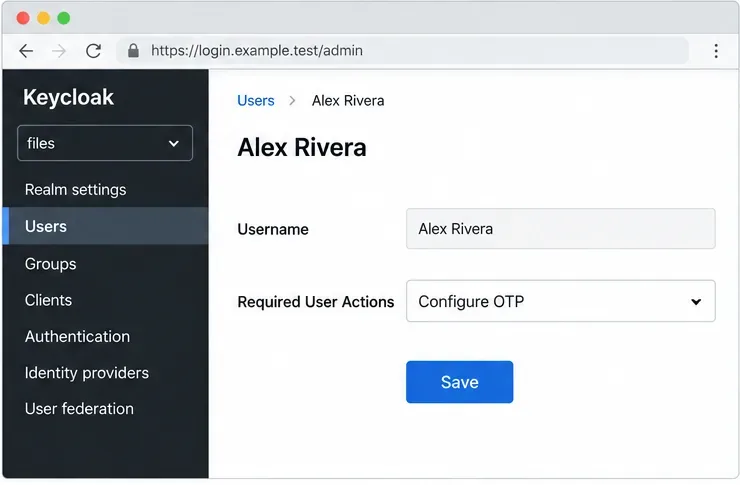Click the Username label
740x485 pixels.
point(273,229)
